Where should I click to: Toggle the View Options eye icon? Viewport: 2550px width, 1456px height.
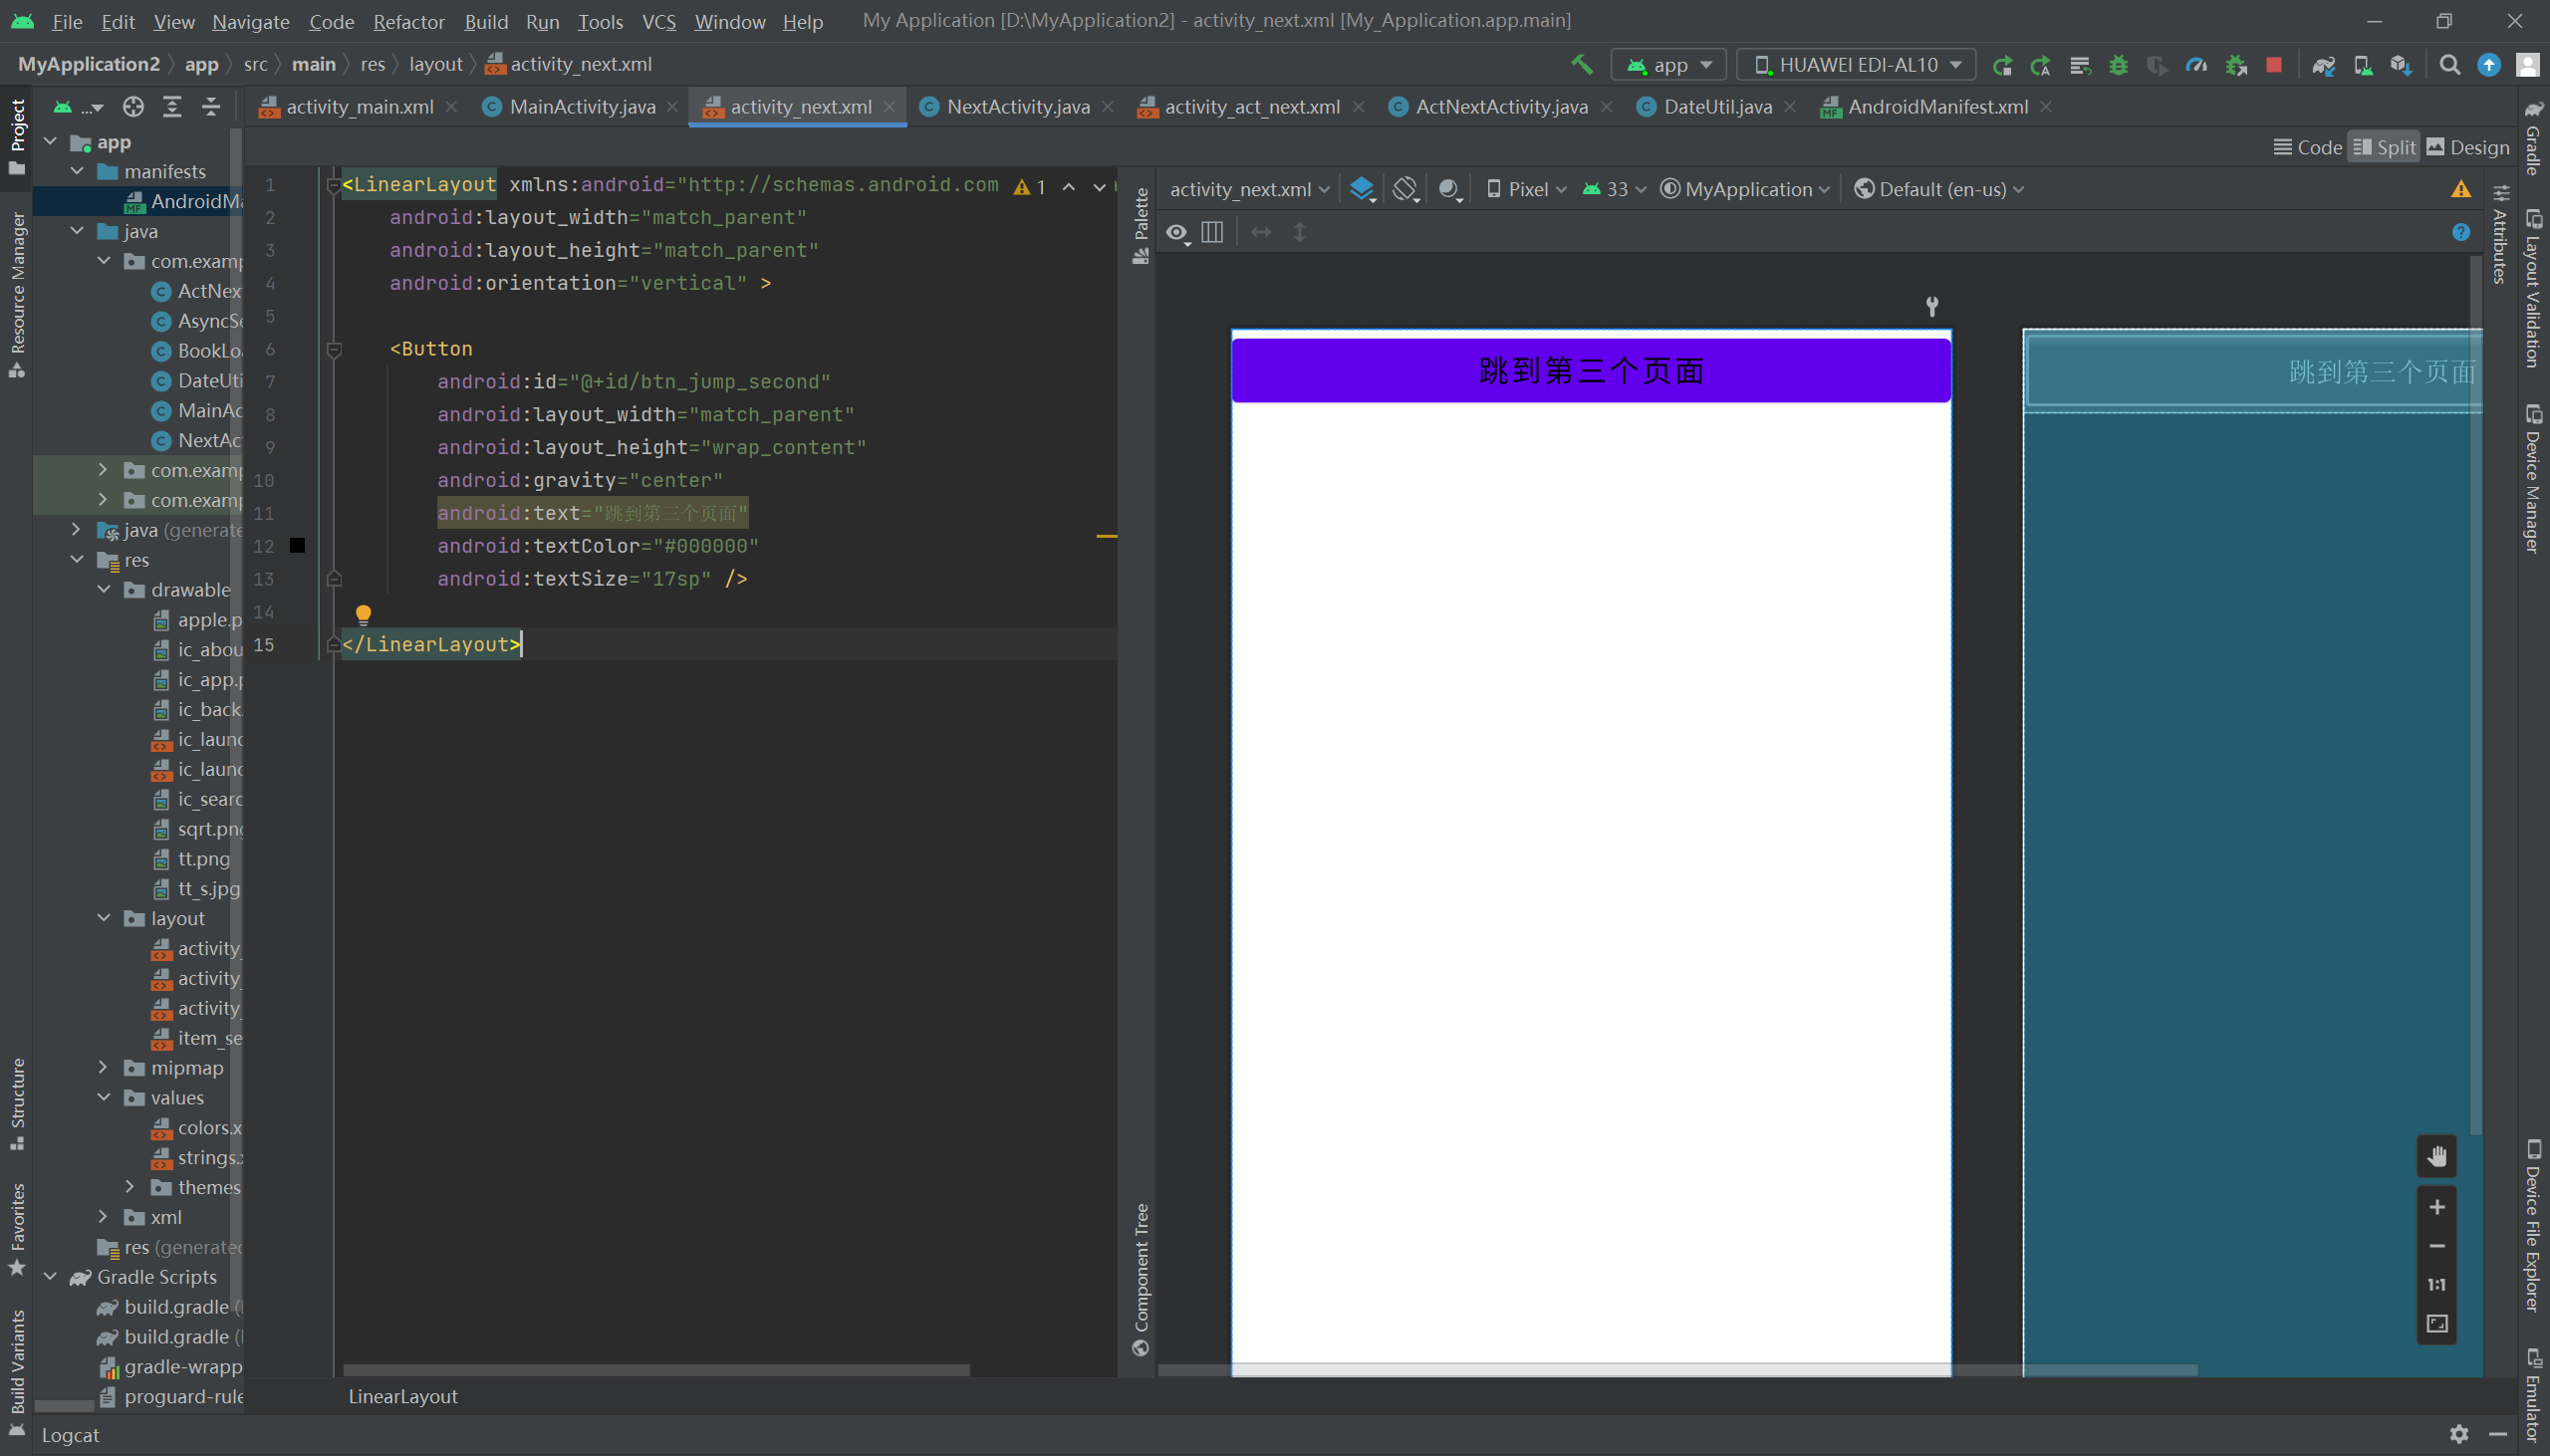[x=1177, y=233]
